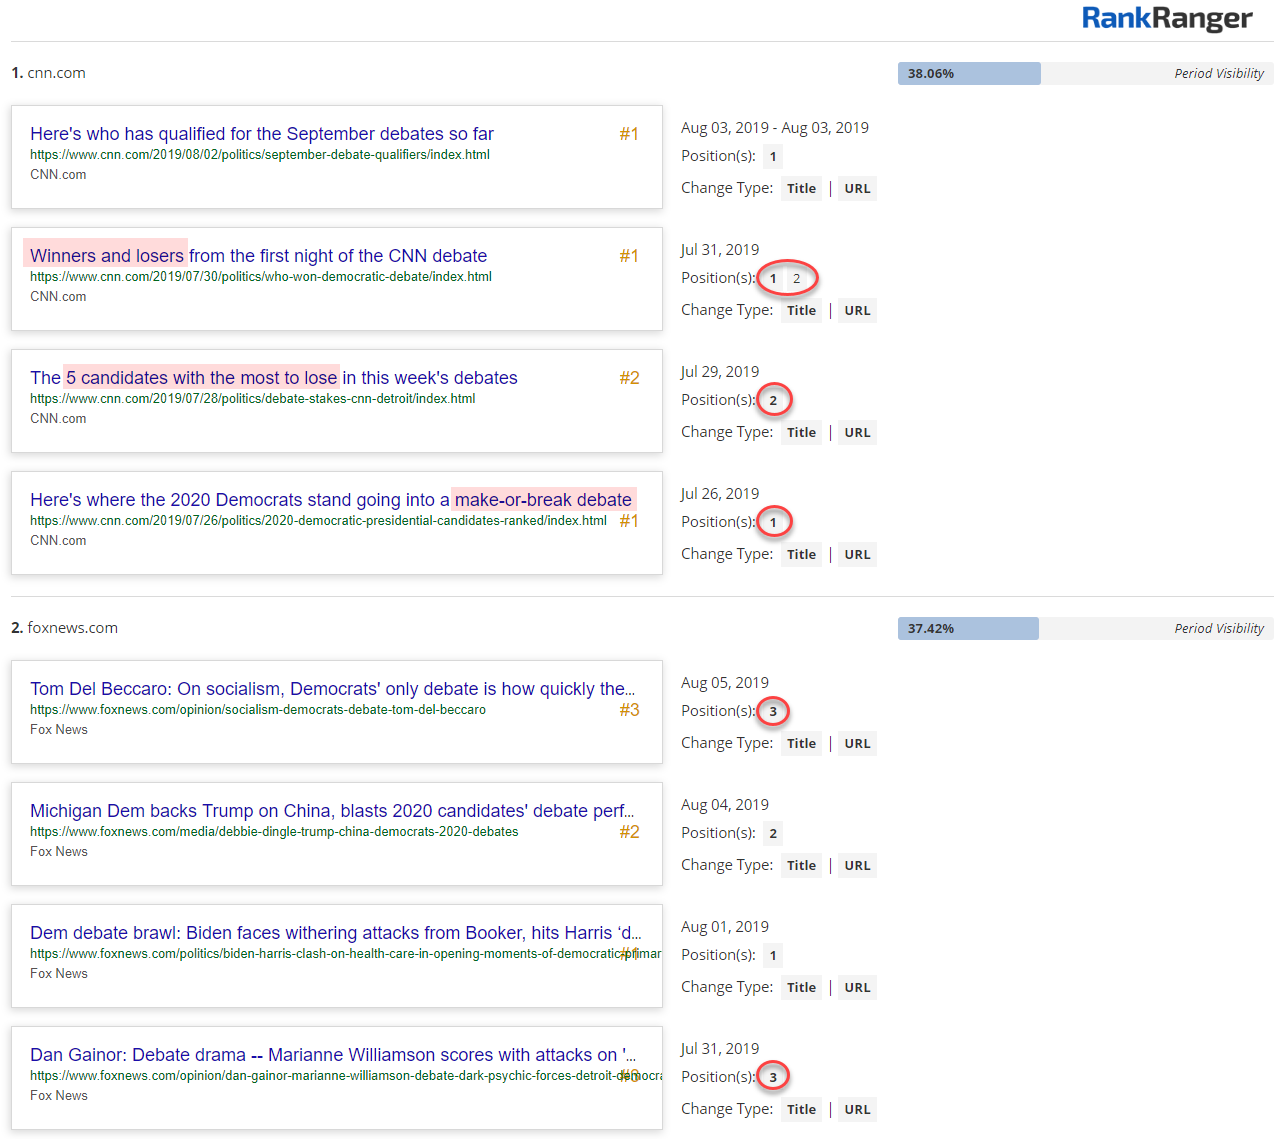The image size is (1275, 1139).
Task: Click URL change type for Aug 05, 2019 entry
Action: (857, 743)
